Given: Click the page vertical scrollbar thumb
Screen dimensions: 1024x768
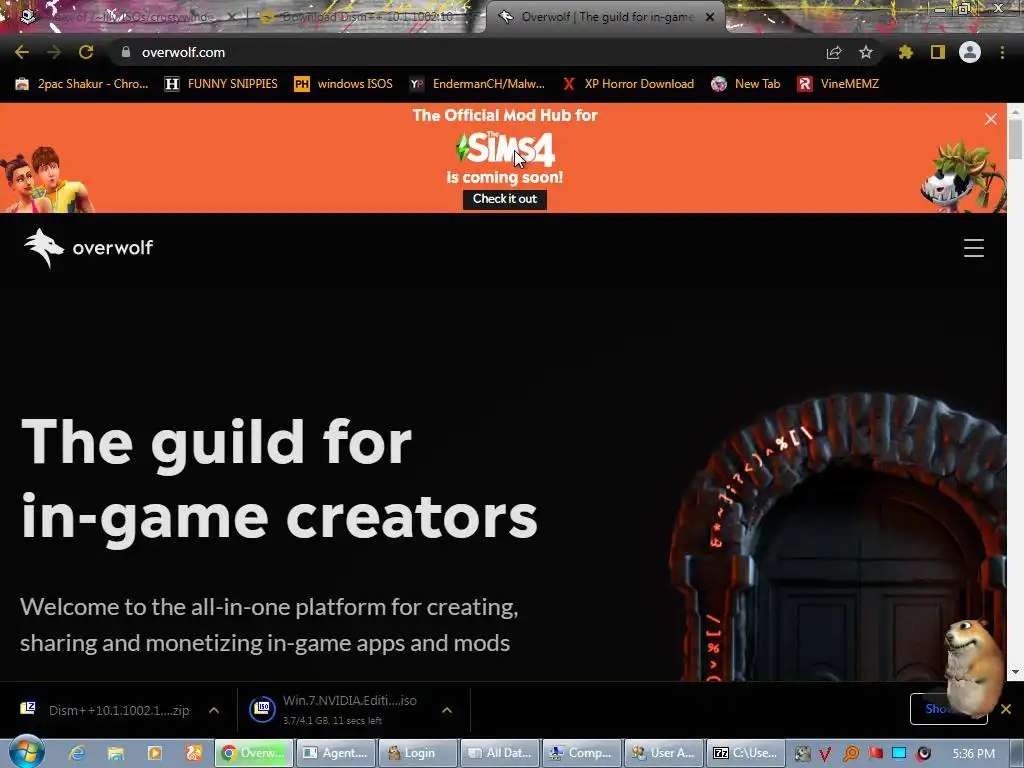Looking at the screenshot, I should (1015, 140).
